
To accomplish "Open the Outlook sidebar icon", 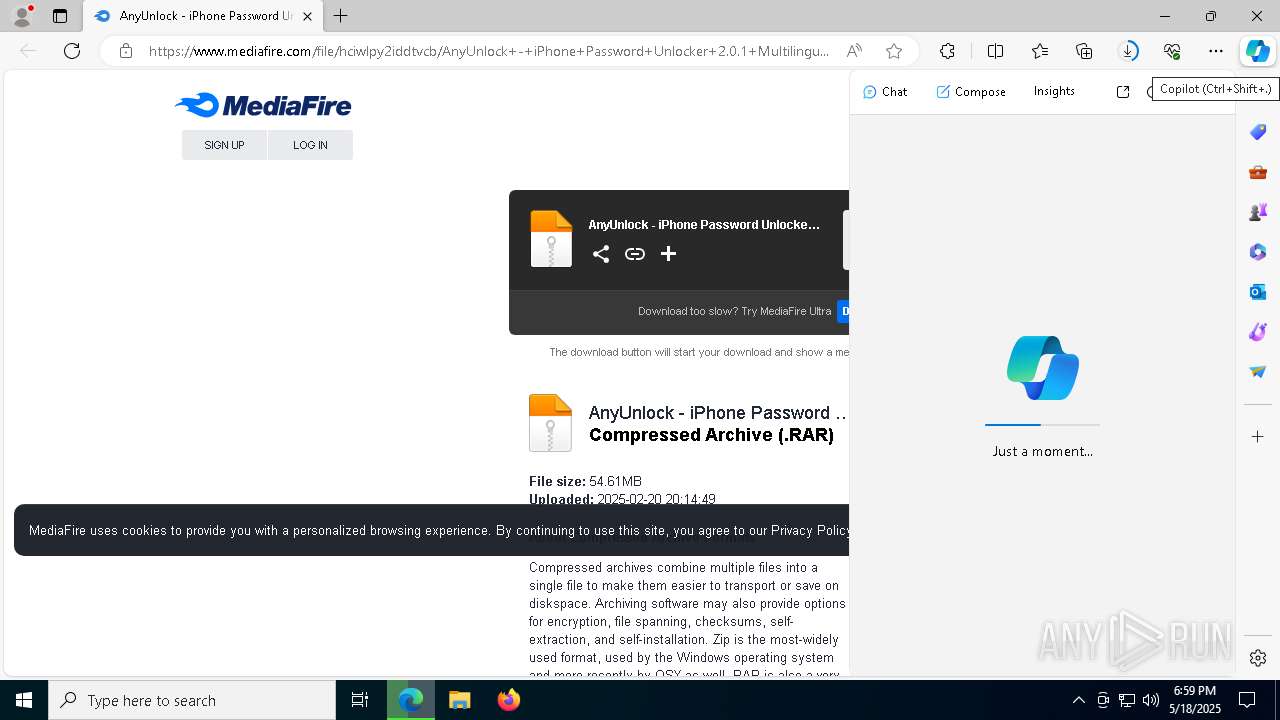I will tap(1258, 292).
